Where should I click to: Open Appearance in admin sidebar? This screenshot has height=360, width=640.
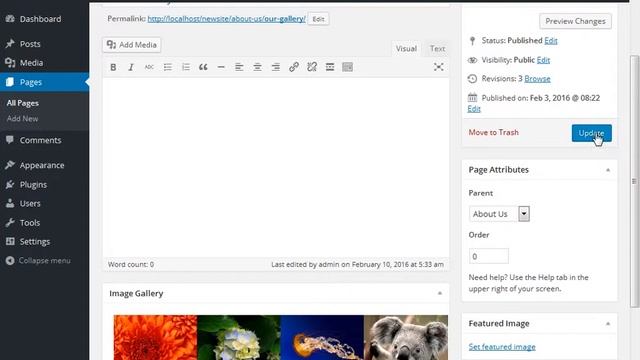tap(44, 165)
